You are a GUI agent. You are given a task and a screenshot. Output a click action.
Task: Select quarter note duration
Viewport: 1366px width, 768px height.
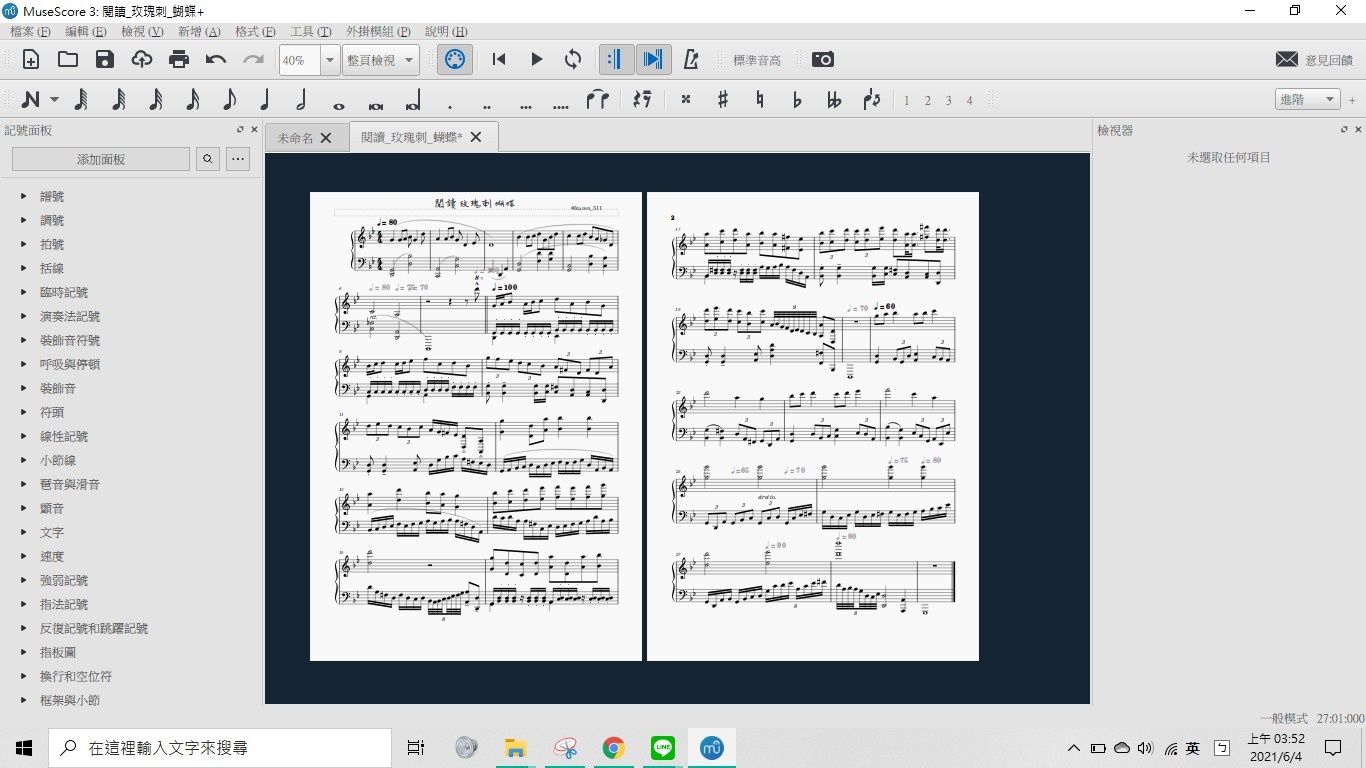click(x=265, y=100)
